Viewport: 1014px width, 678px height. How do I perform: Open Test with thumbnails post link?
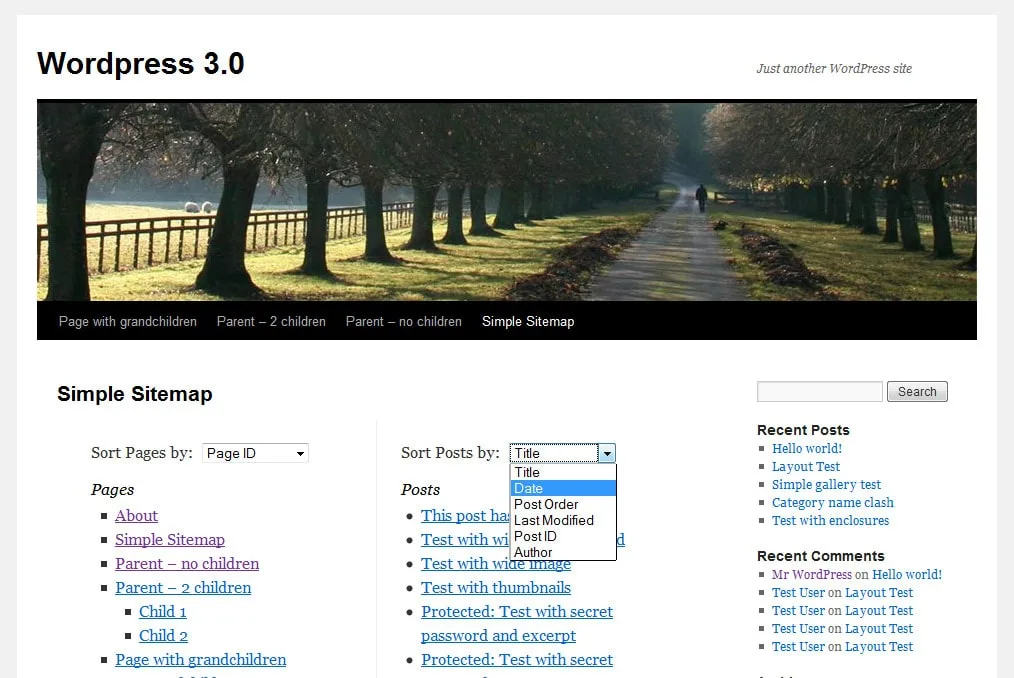(496, 587)
